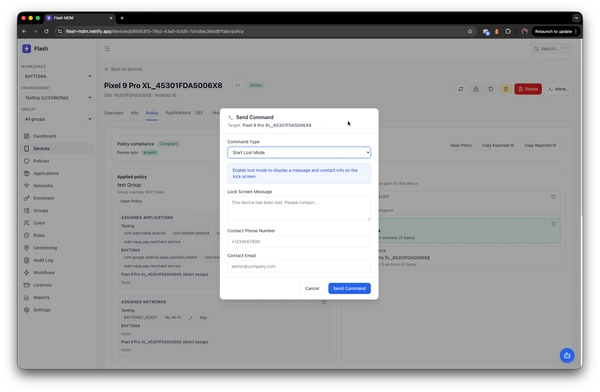Screen dimensions: 600x392
Task: Click the My Wi-Fi network tag
Action: [173, 317]
